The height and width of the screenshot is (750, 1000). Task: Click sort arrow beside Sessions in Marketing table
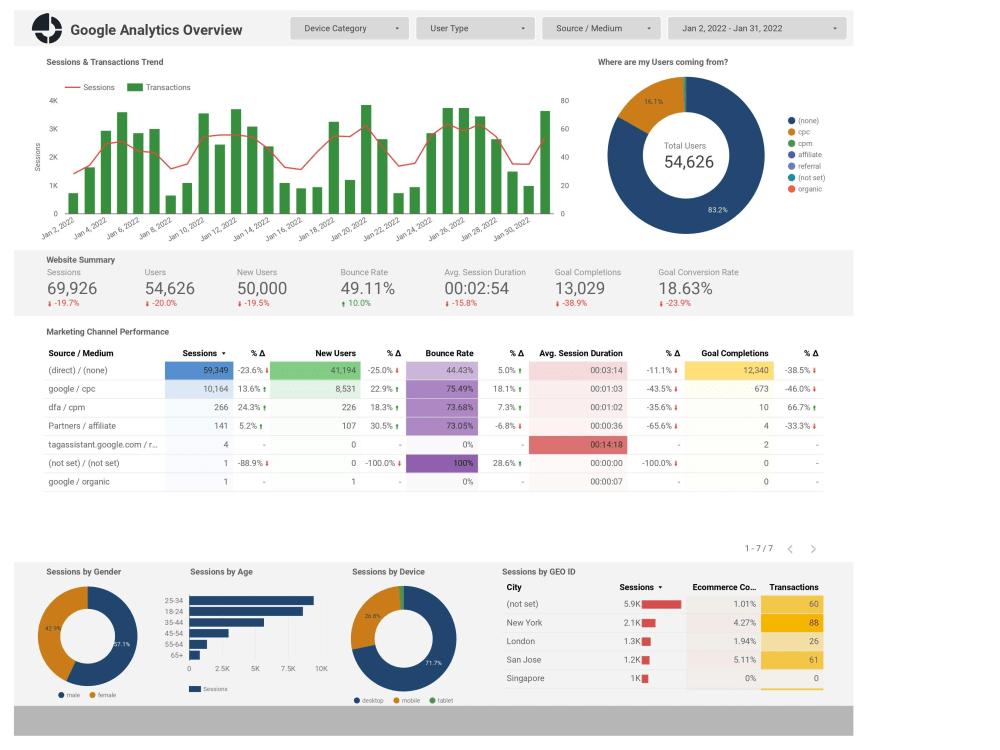223,353
